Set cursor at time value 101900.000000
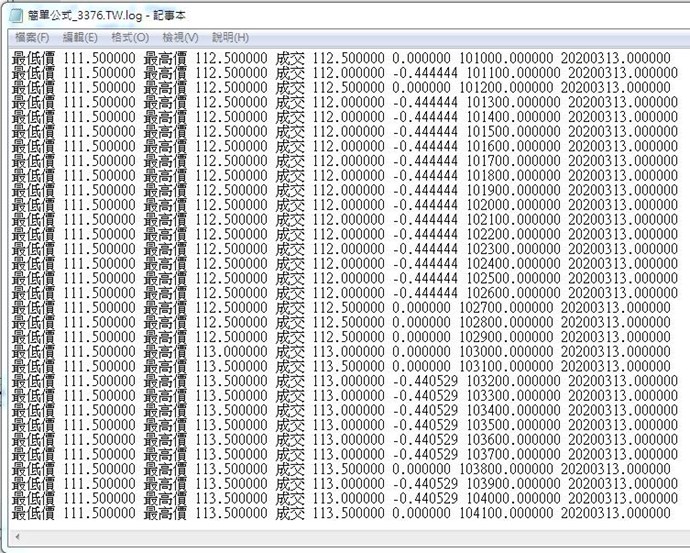Image resolution: width=690 pixels, height=553 pixels. click(x=512, y=190)
